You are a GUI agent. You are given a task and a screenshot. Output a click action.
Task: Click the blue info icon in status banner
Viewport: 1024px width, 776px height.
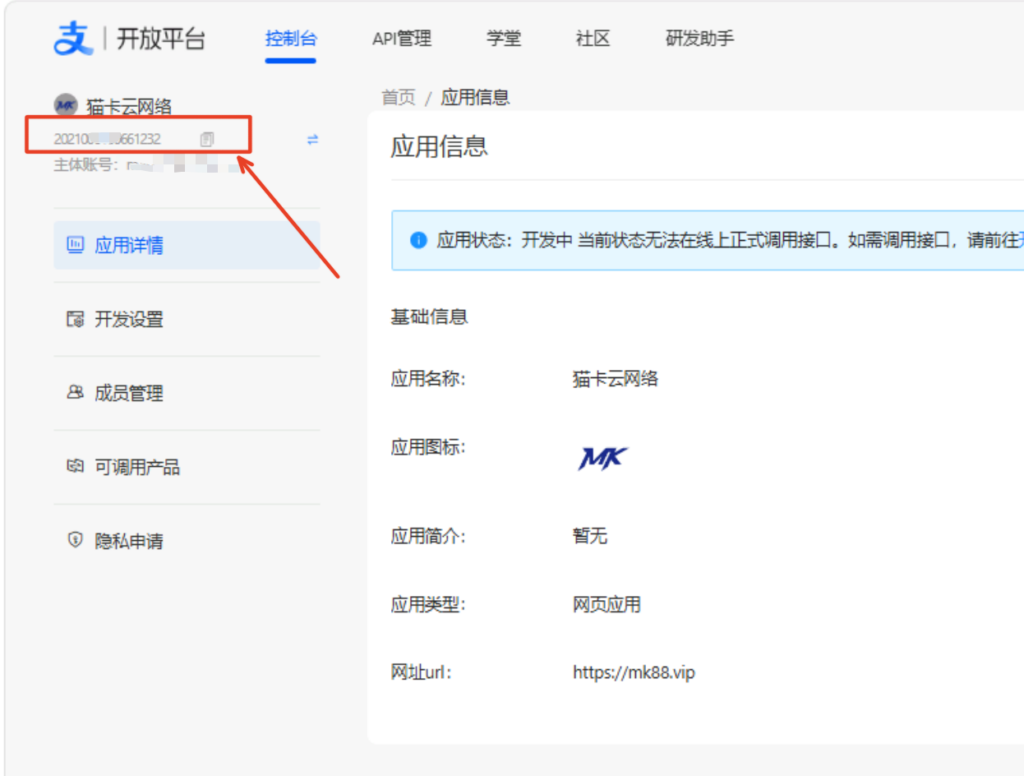(418, 240)
